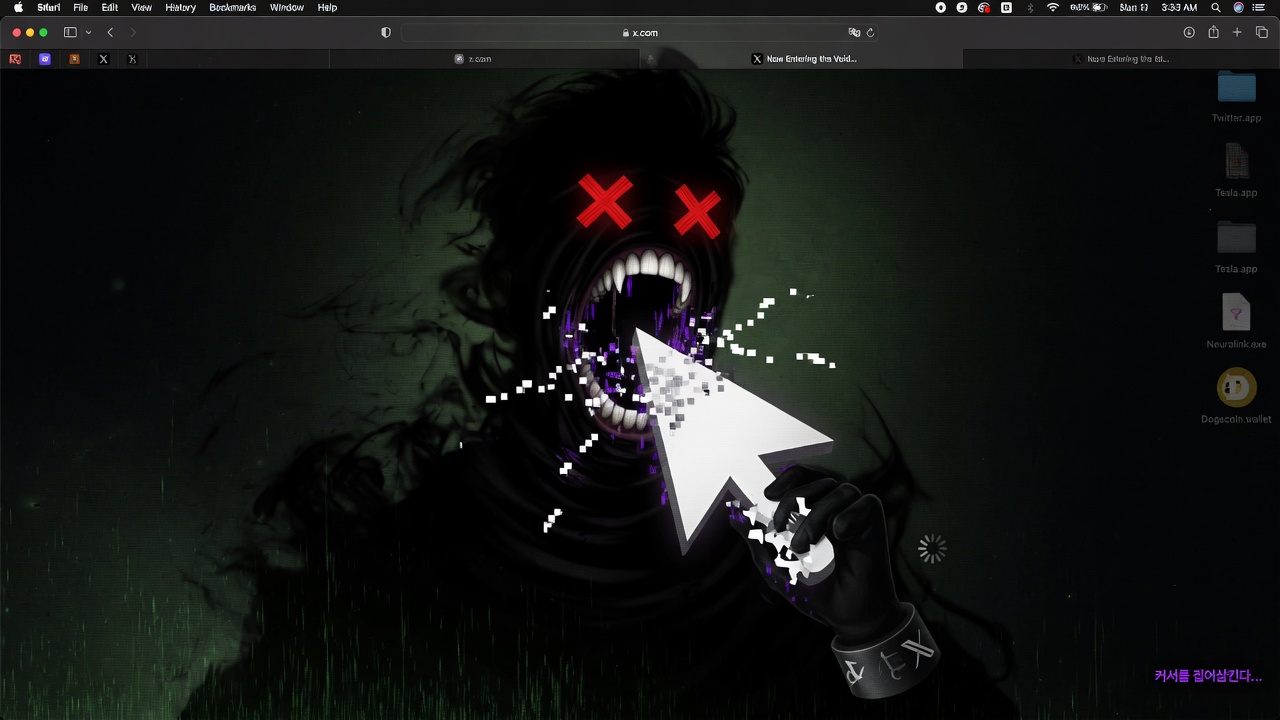
Task: Show the tab overview
Action: pos(1261,32)
